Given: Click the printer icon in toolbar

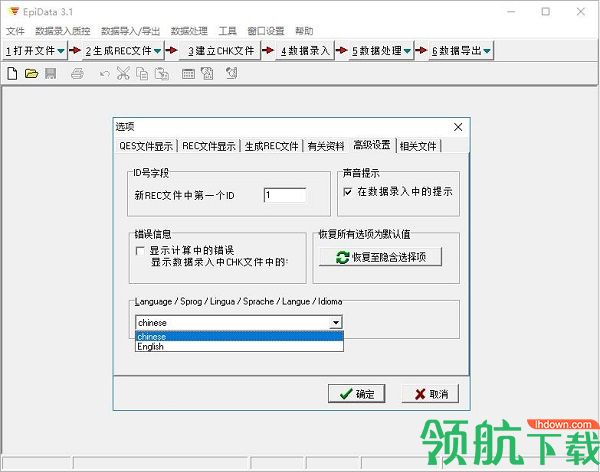Looking at the screenshot, I should tap(77, 73).
